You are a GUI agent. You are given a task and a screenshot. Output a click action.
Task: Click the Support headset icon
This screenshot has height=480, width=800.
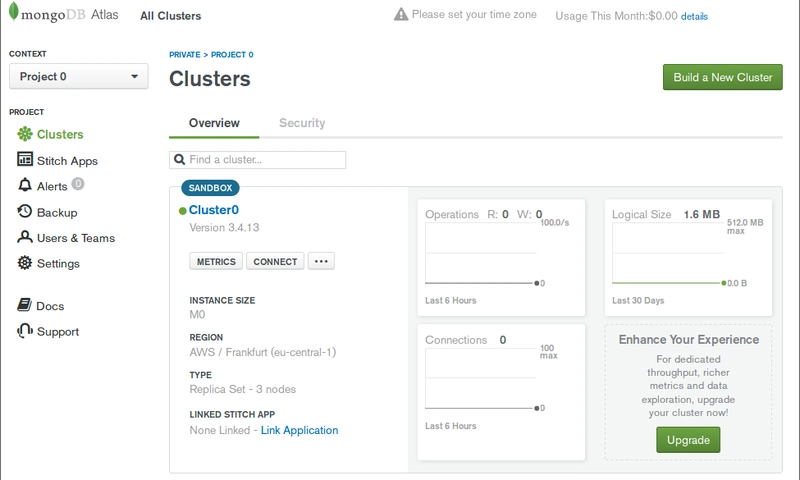pyautogui.click(x=24, y=331)
